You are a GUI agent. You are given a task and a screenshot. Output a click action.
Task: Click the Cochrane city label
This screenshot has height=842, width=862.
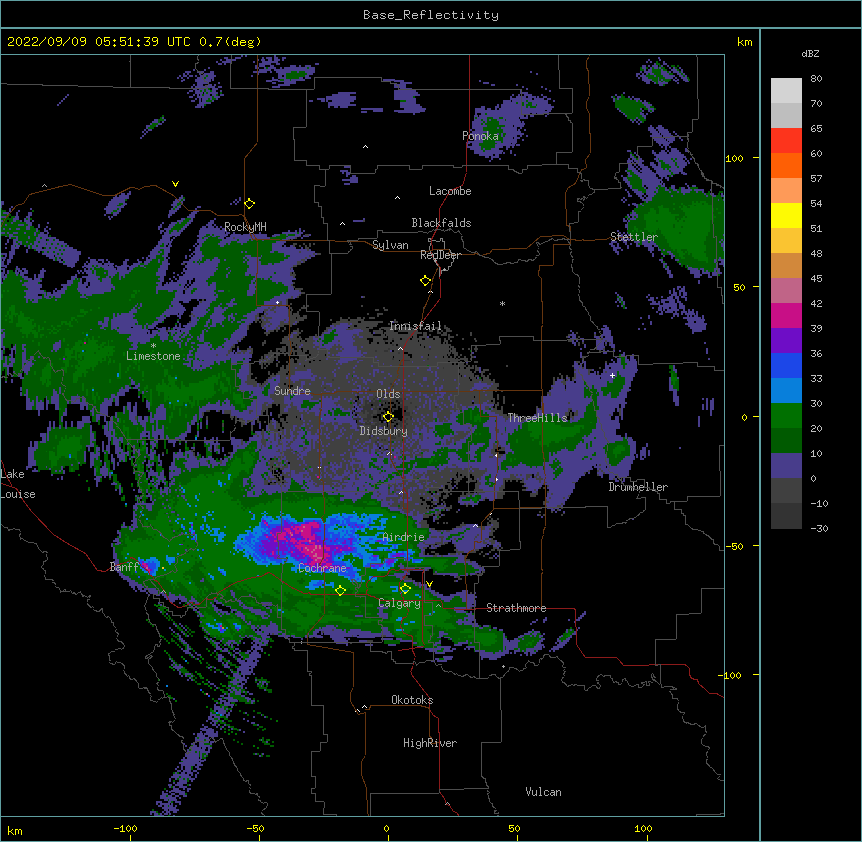322,568
